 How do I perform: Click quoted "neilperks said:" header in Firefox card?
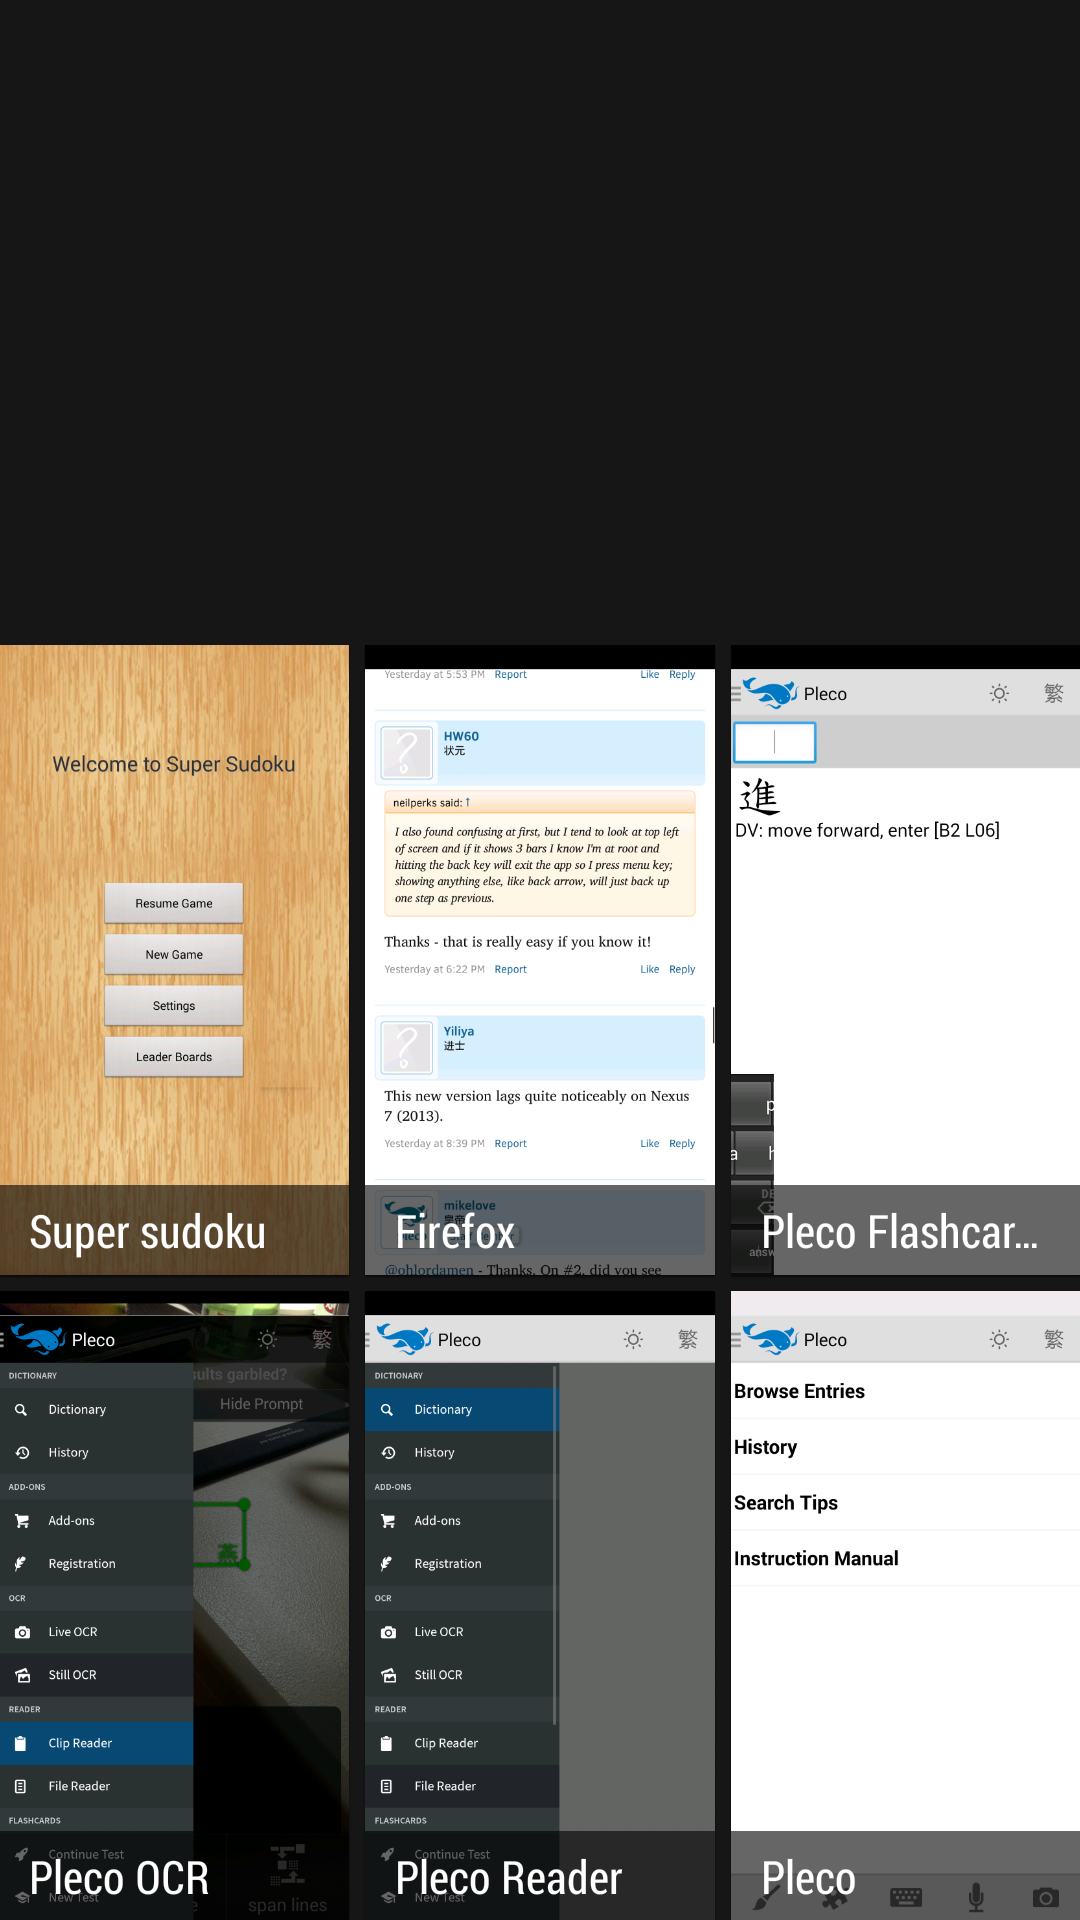[540, 802]
